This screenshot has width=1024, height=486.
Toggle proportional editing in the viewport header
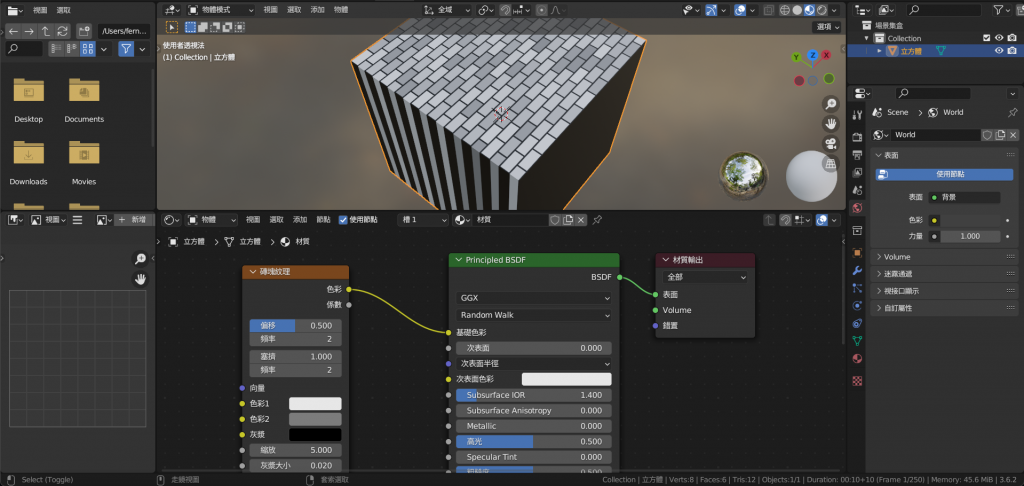(x=541, y=10)
